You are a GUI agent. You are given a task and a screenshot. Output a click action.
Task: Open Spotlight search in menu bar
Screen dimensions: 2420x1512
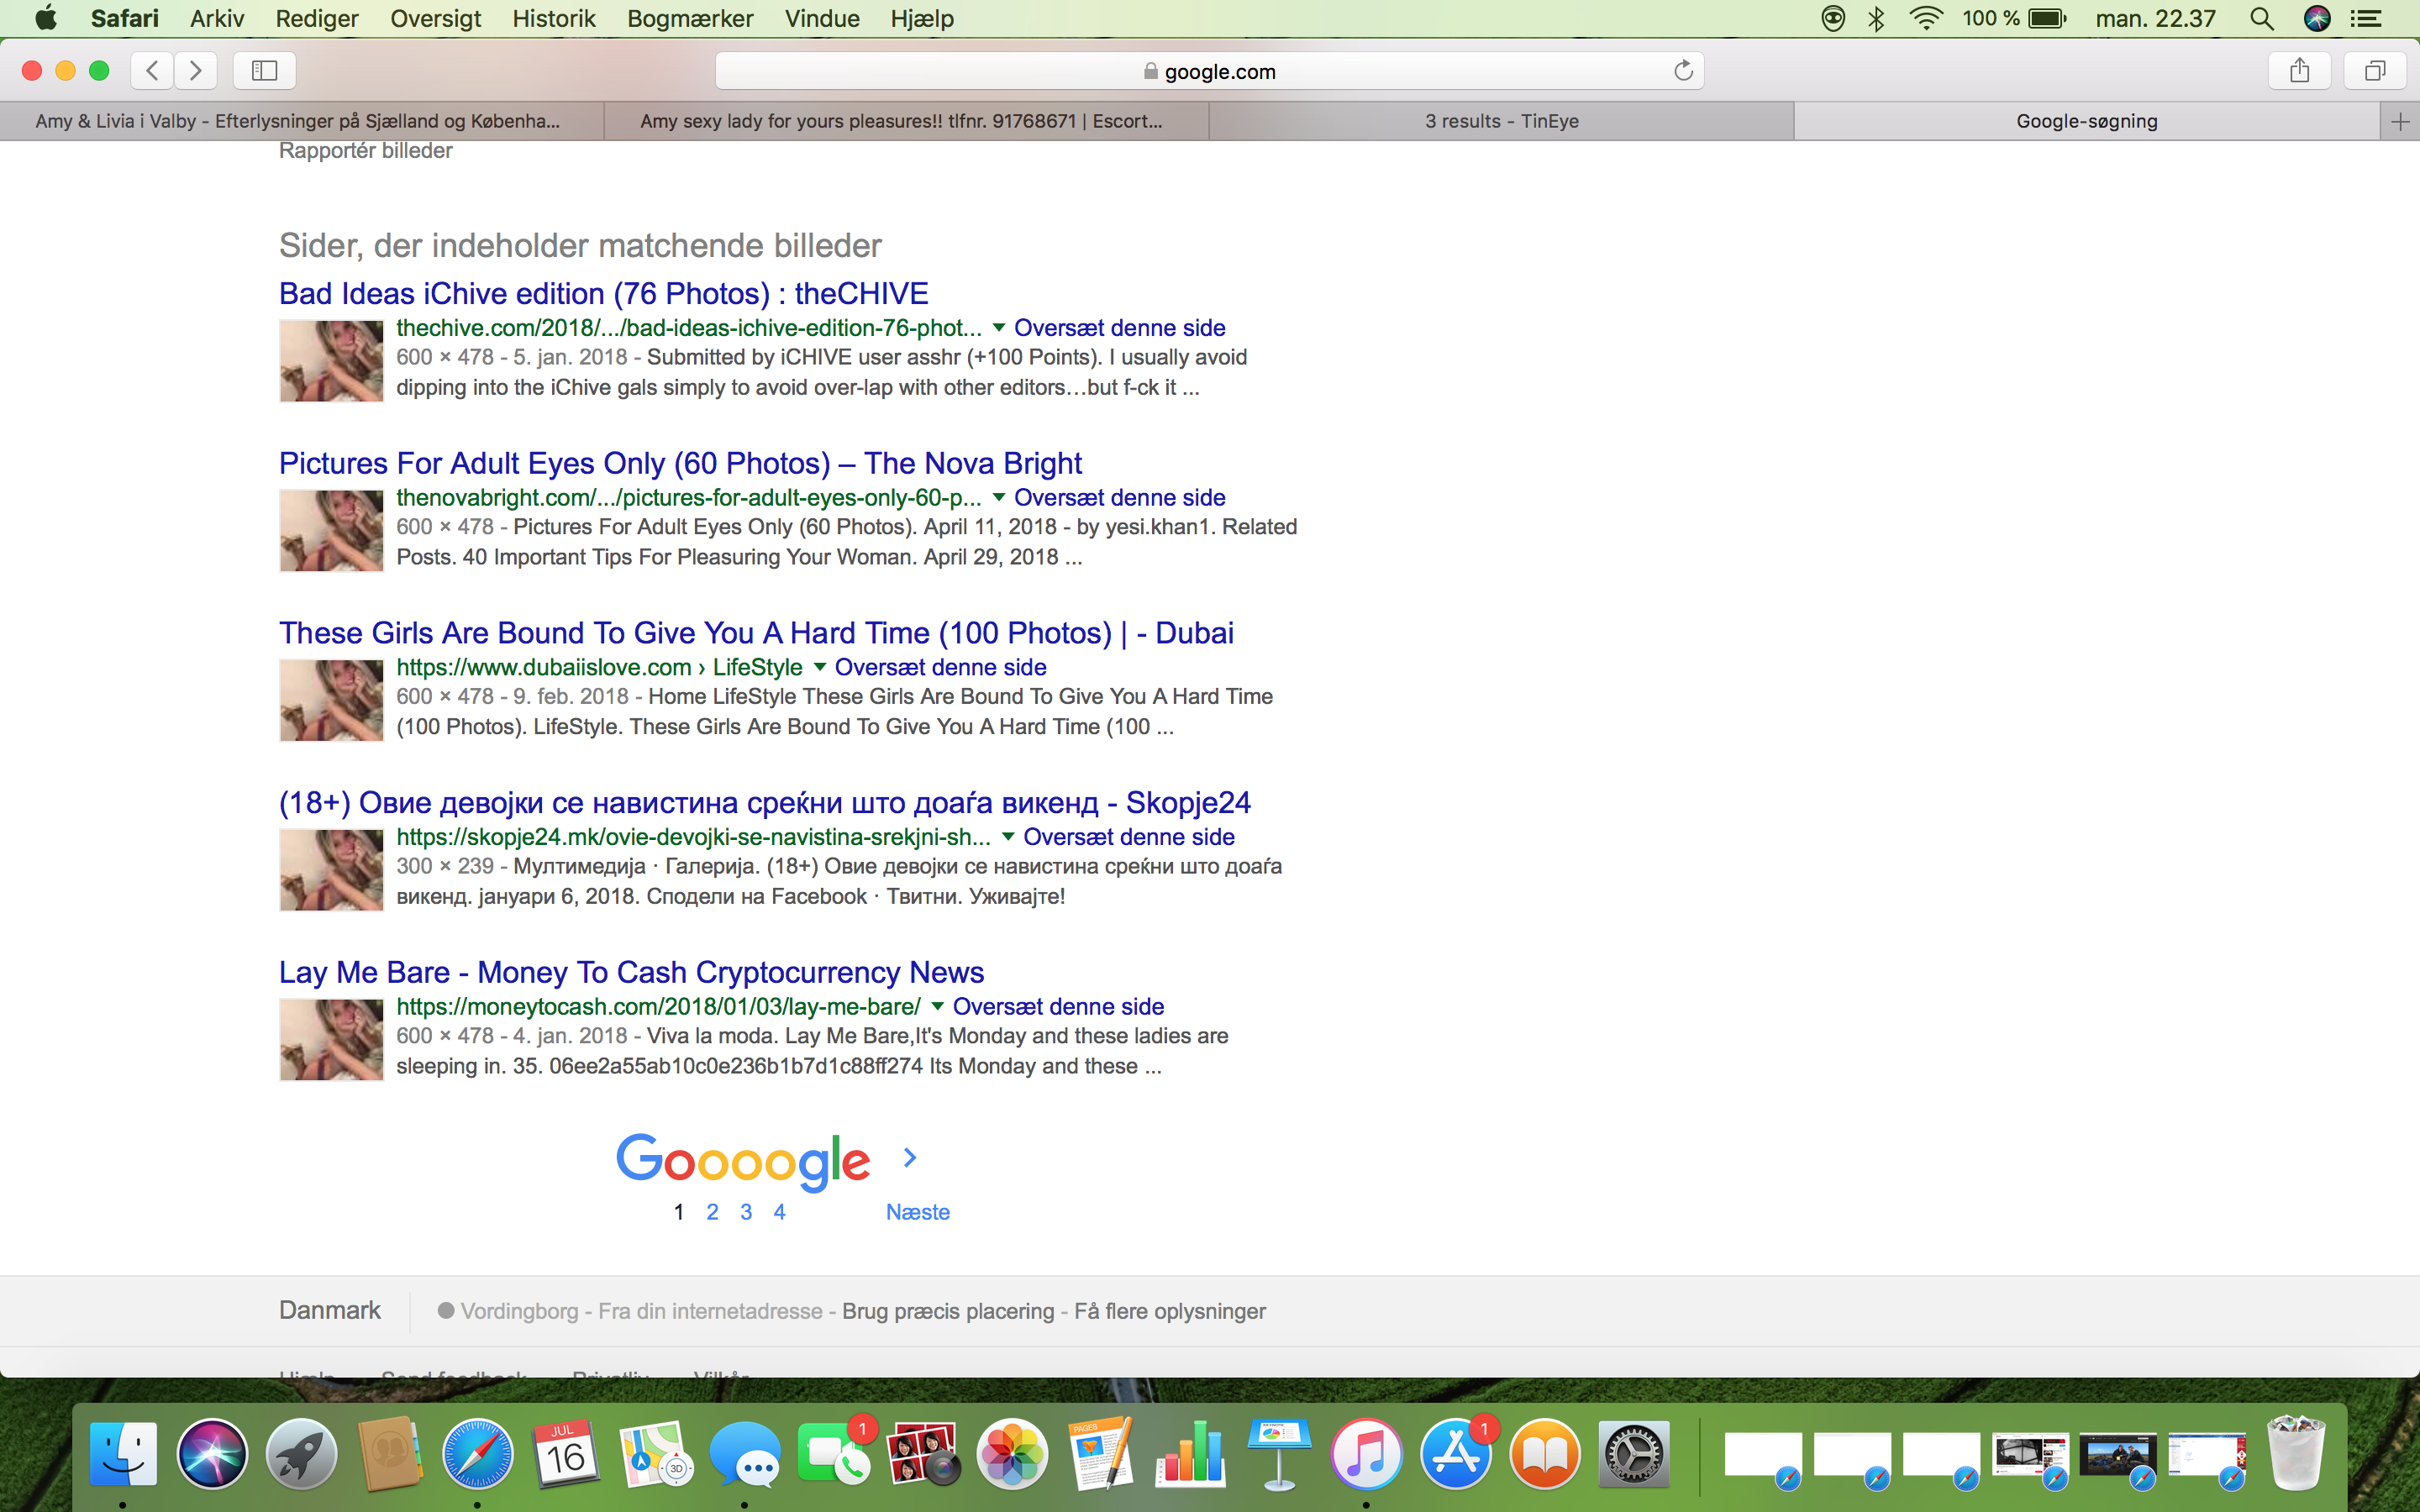[2262, 18]
